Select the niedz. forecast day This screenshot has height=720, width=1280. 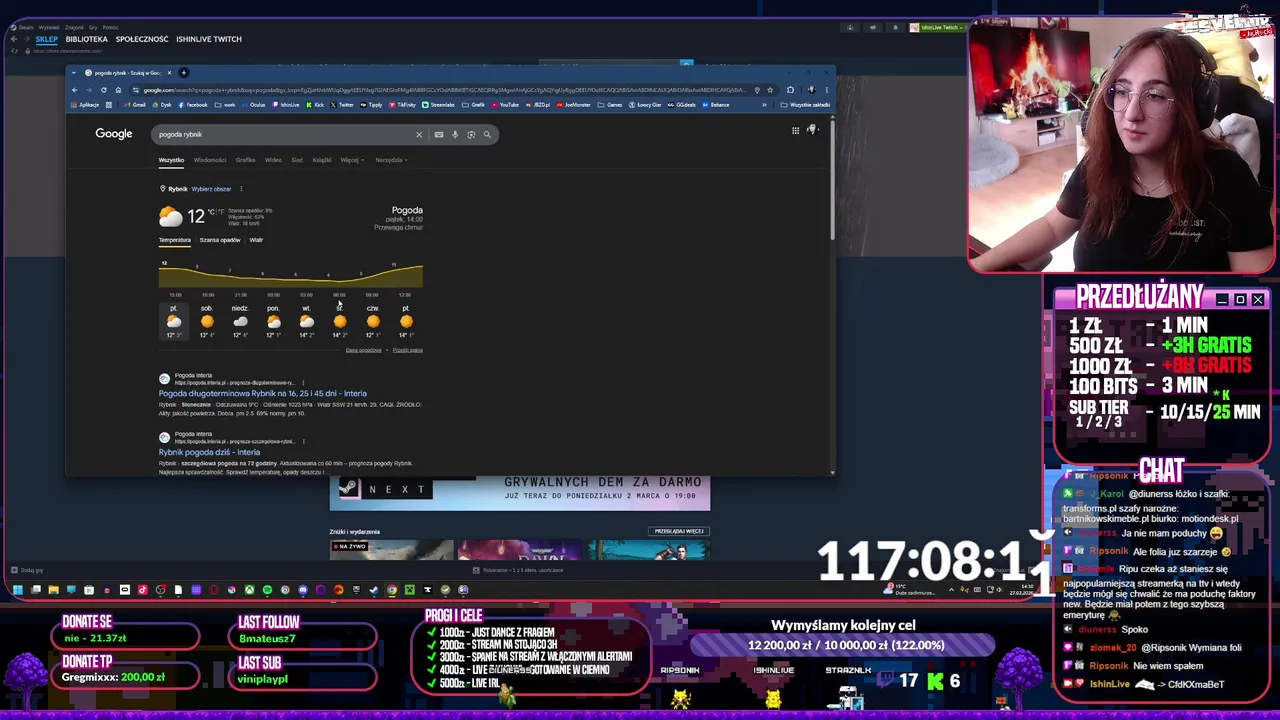tap(240, 321)
